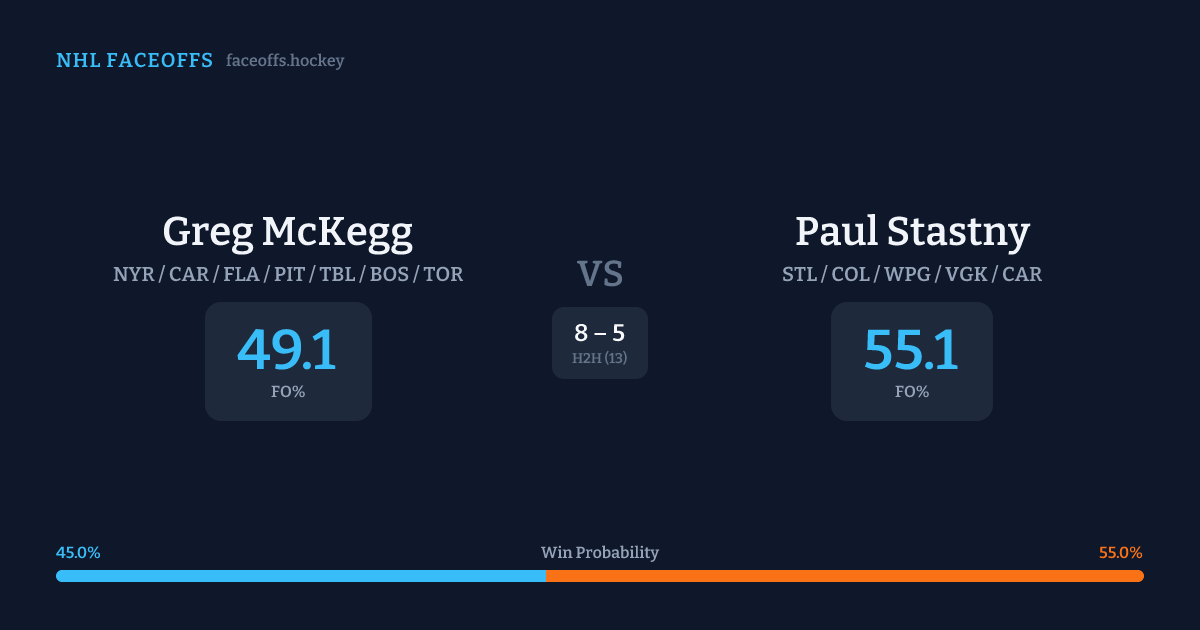Click the NHL FACEOFFS header title
The height and width of the screenshot is (630, 1200).
pyautogui.click(x=134, y=61)
